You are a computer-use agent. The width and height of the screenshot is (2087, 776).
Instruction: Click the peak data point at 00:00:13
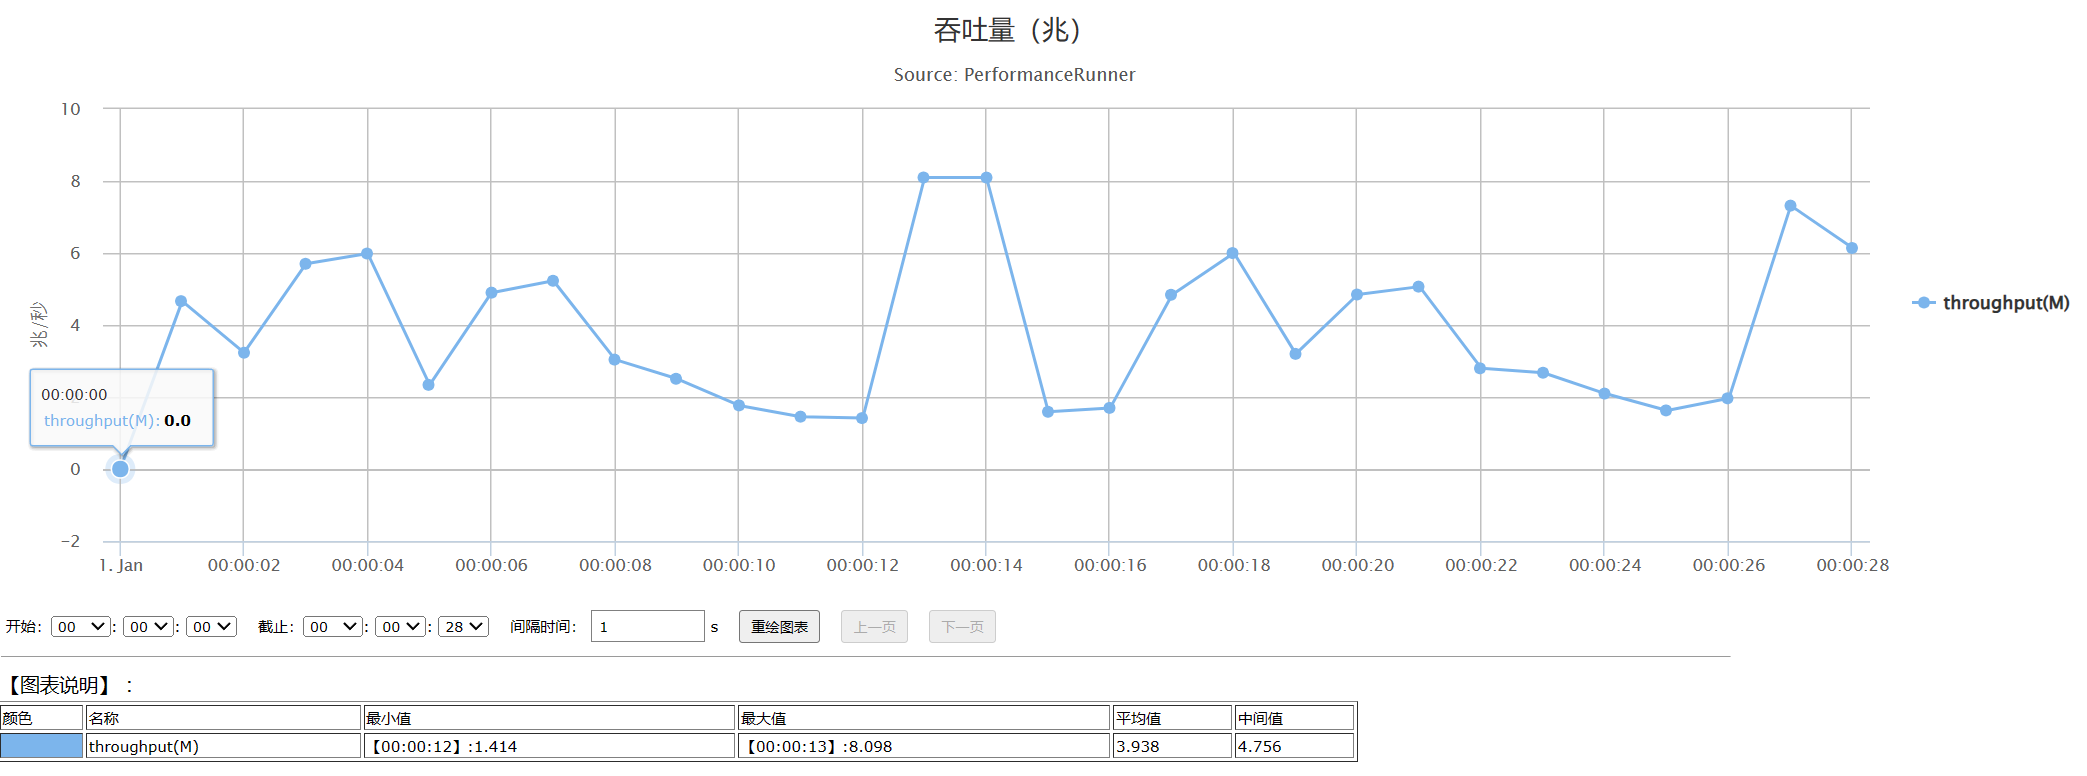924,178
